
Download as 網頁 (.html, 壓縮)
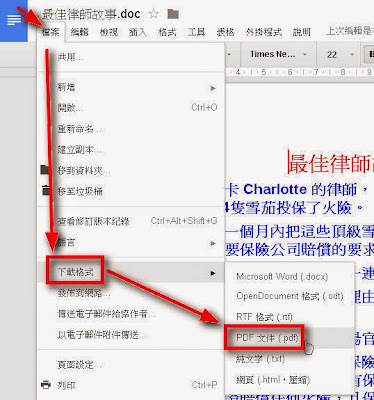click(289, 380)
